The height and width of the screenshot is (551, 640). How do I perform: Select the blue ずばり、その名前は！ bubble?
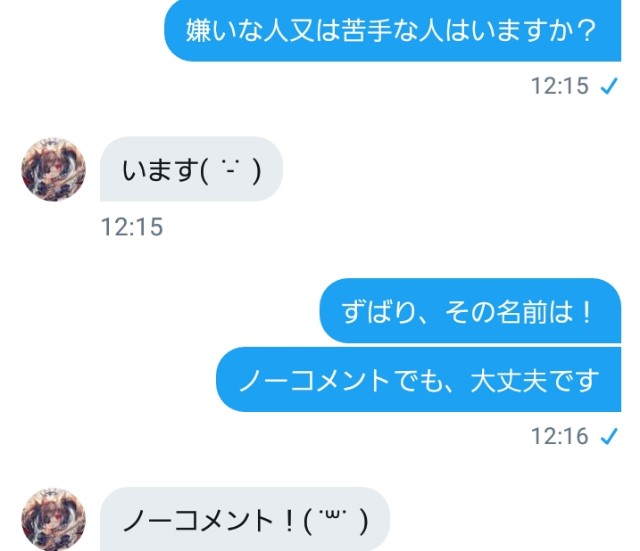click(x=470, y=311)
